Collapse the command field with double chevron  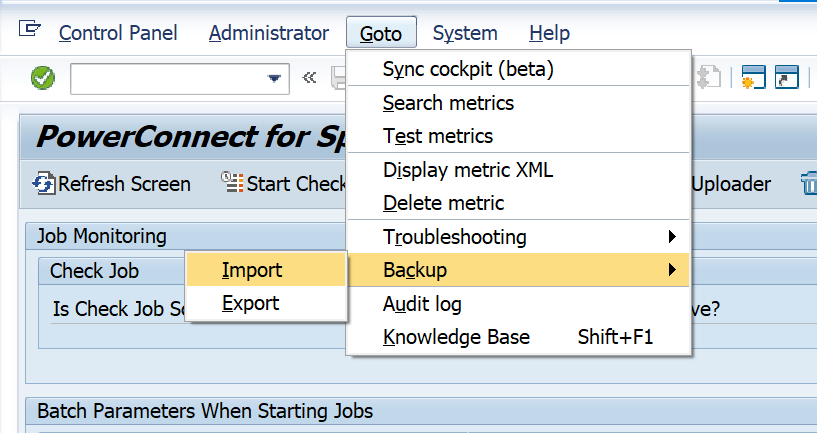point(309,78)
